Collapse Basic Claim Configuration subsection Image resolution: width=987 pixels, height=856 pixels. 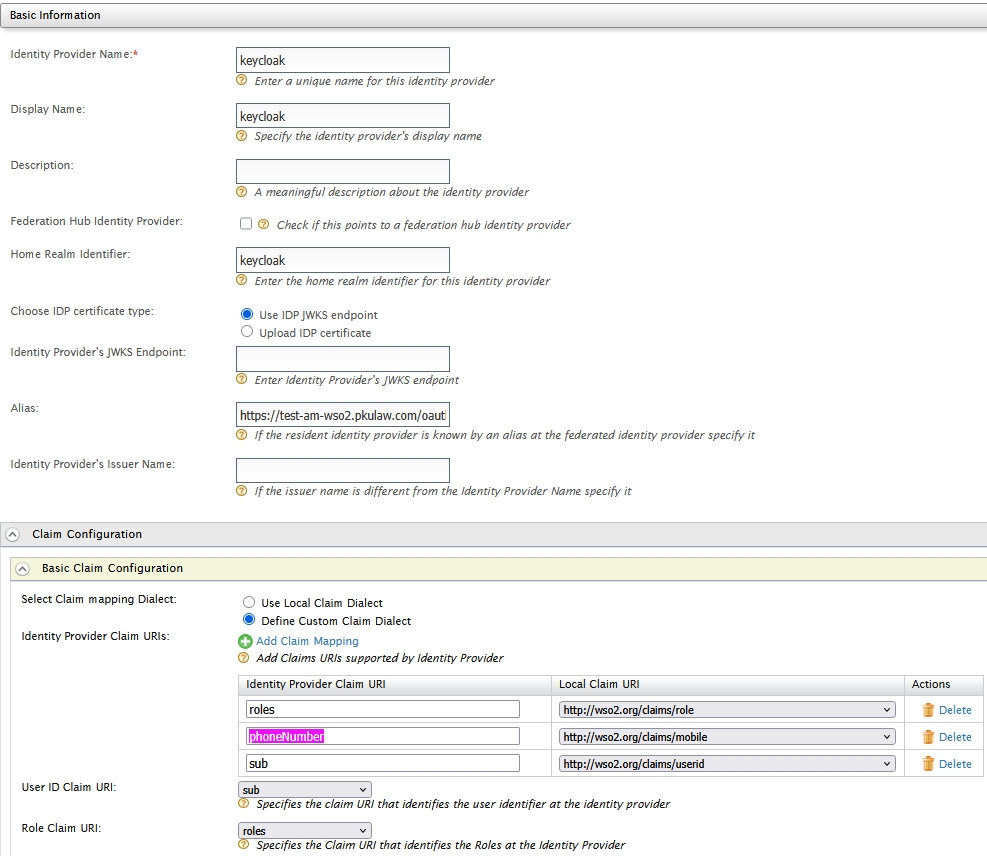click(x=22, y=569)
